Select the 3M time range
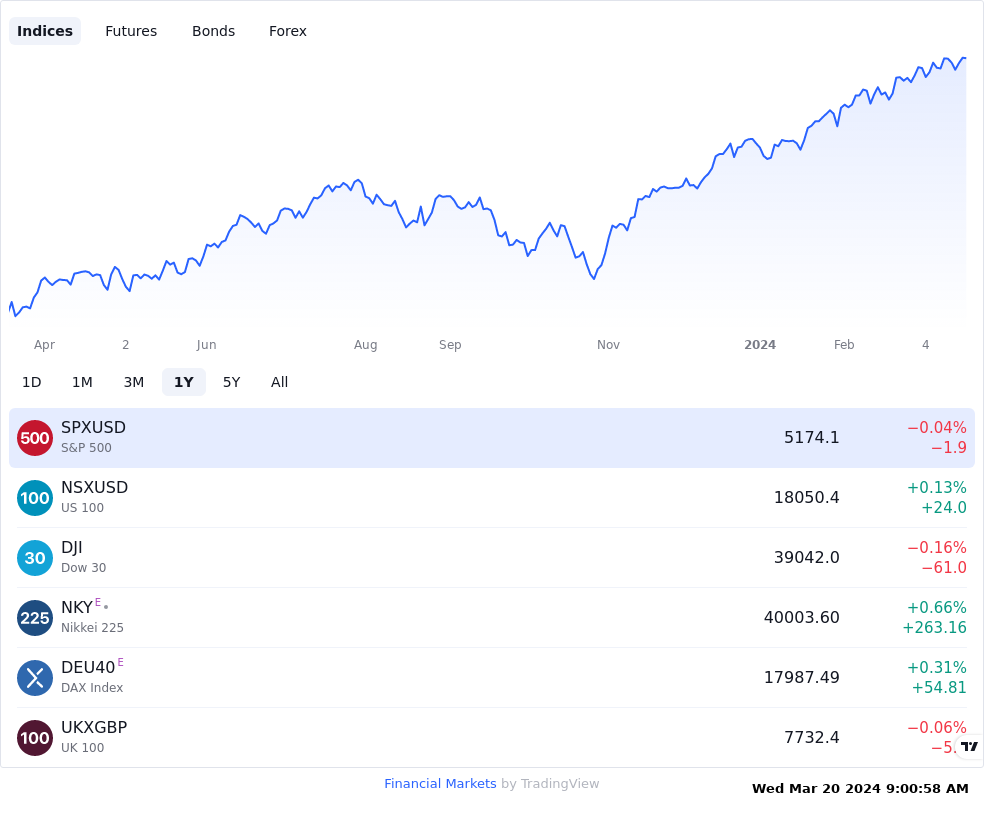This screenshot has height=820, width=984. coord(134,382)
